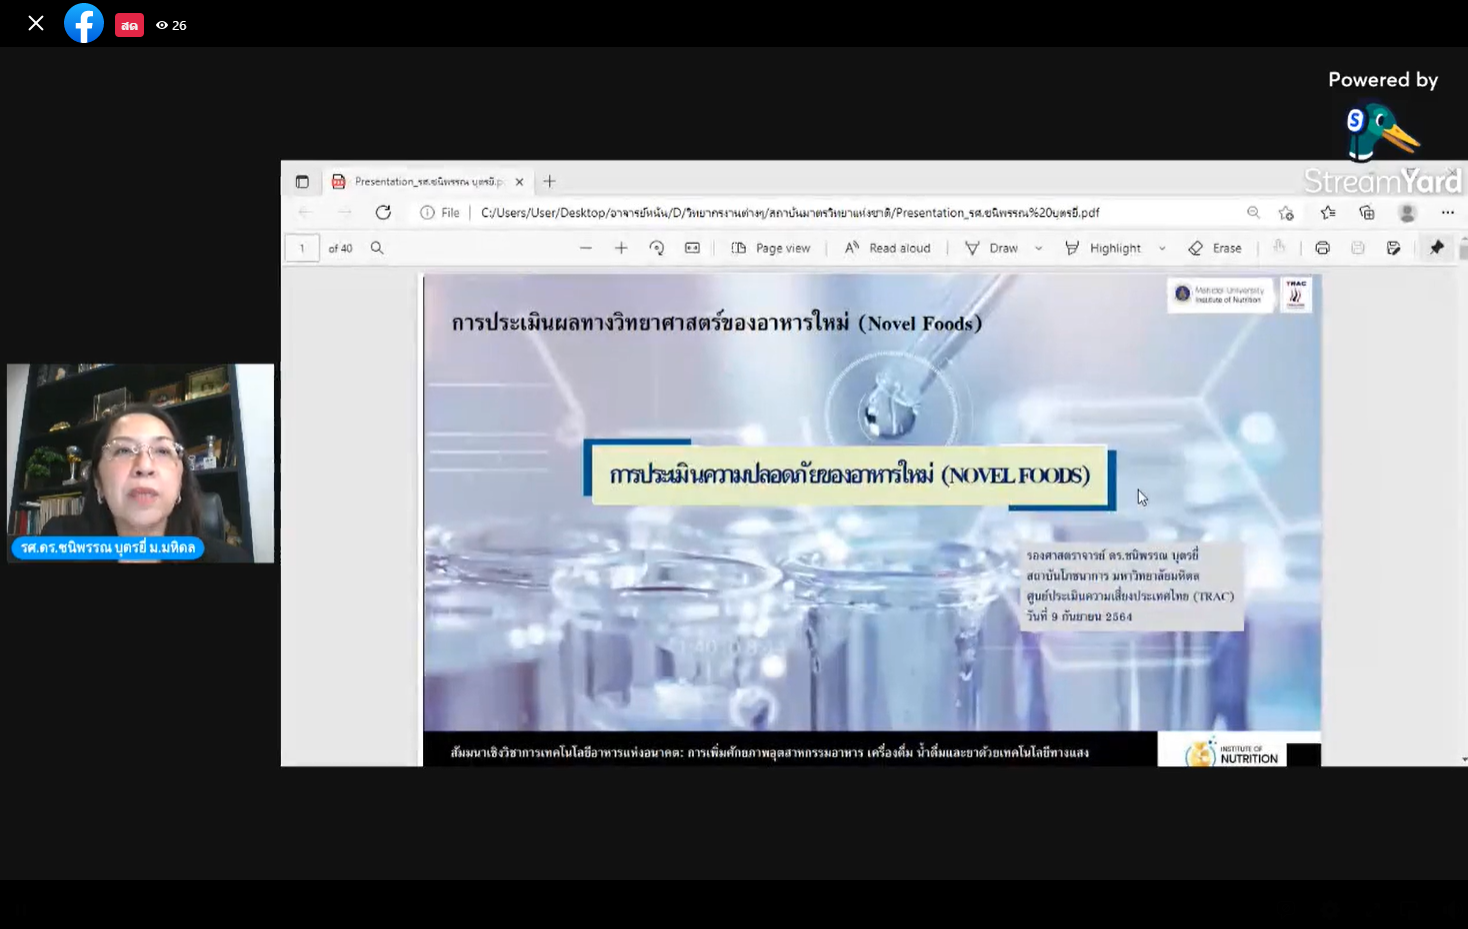Toggle the pin toolbar button
The width and height of the screenshot is (1468, 929).
pos(1437,248)
